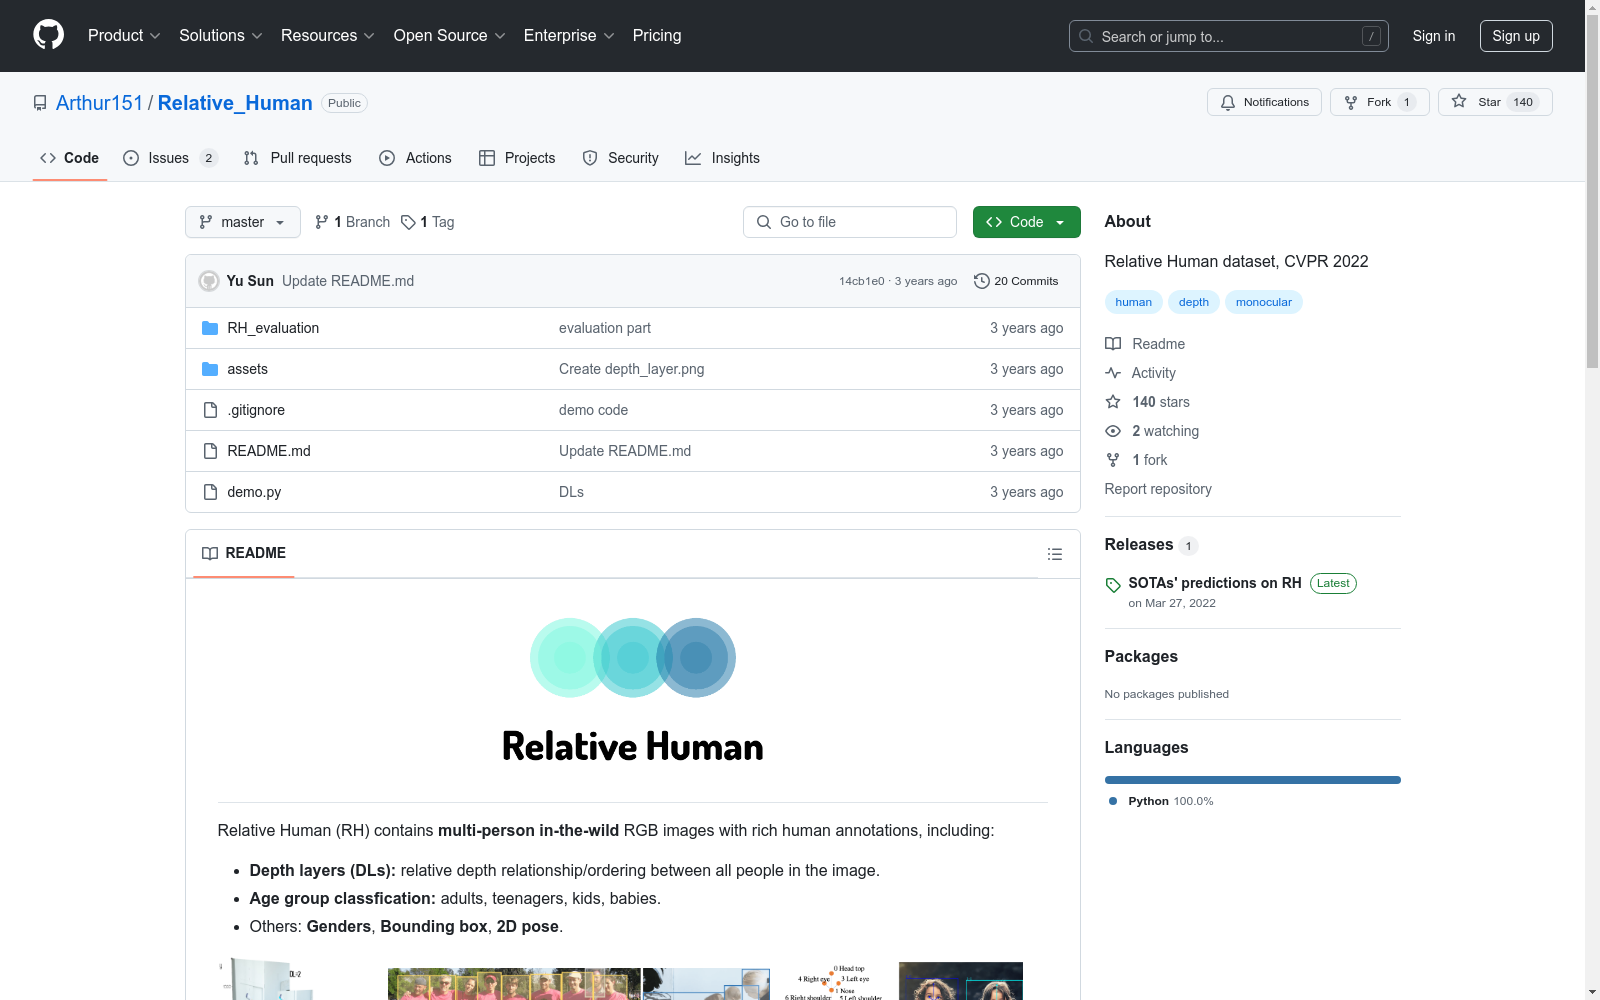The height and width of the screenshot is (1000, 1600).
Task: Open the 'Create depth_layer.png' commit message
Action: pos(632,369)
